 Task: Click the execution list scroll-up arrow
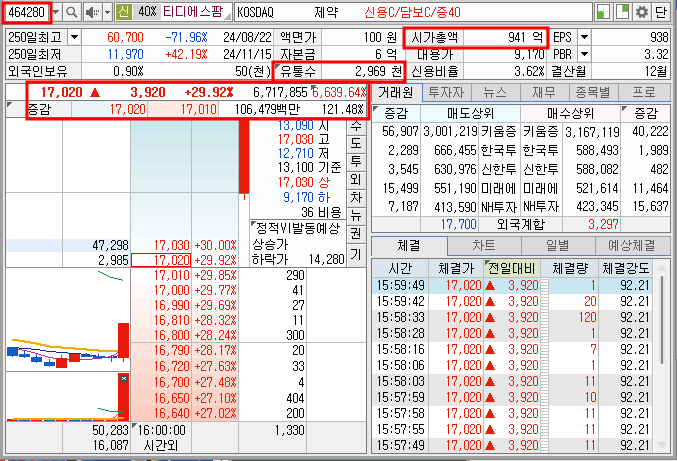(661, 268)
